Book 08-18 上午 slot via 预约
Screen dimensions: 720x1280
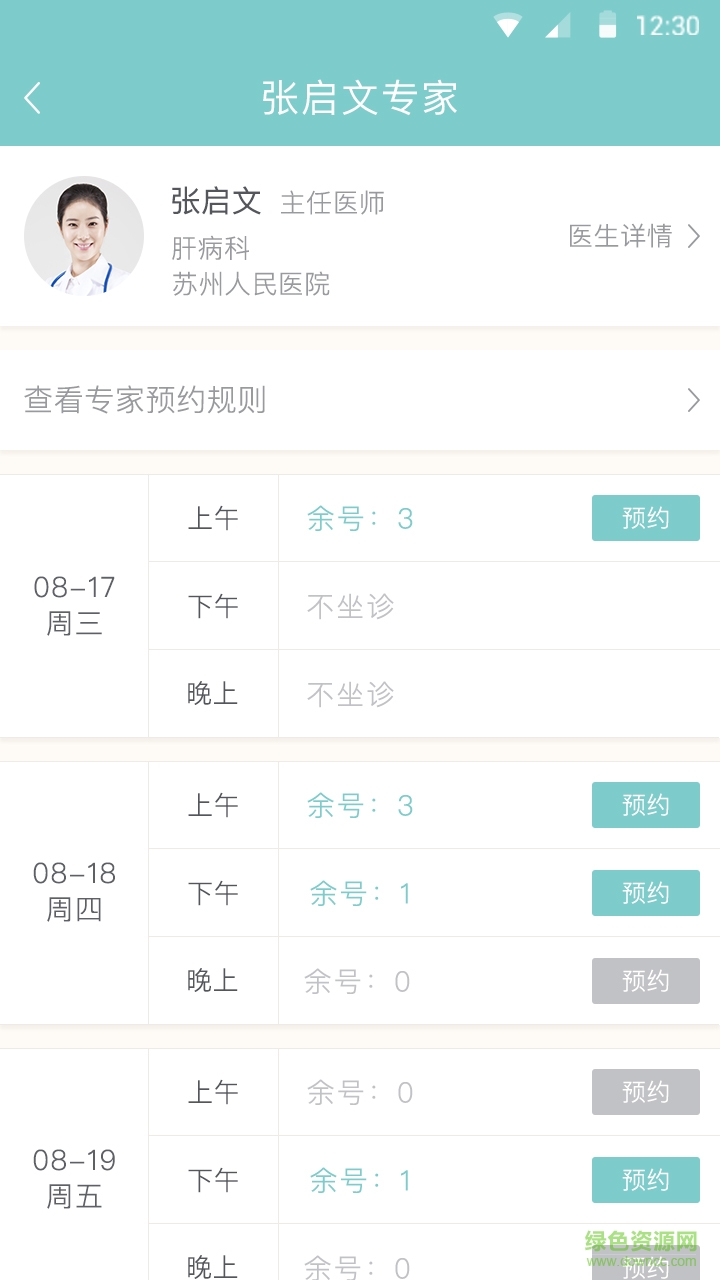click(x=645, y=805)
